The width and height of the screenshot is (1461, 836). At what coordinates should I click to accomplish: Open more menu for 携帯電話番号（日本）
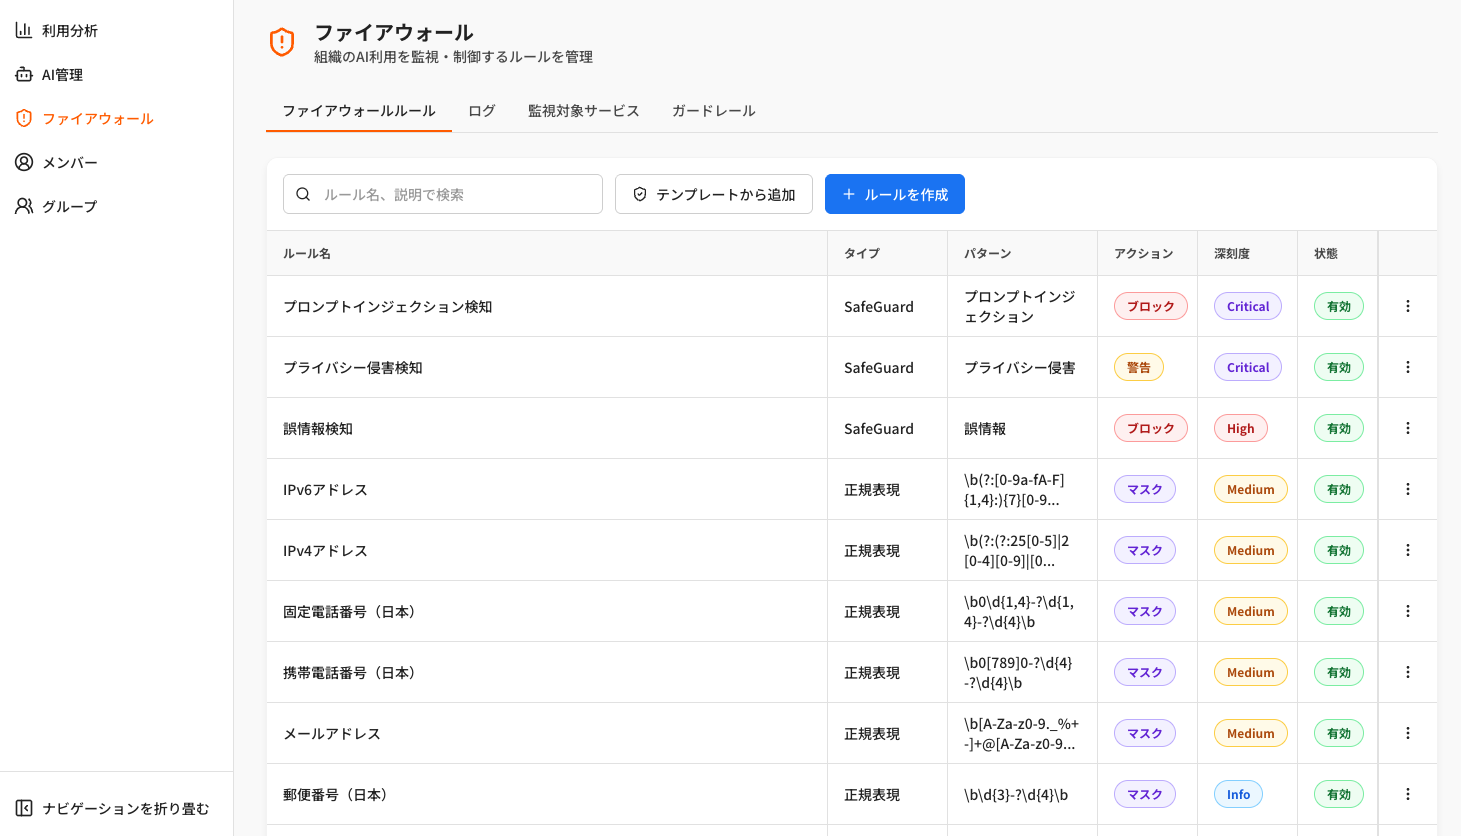(1408, 673)
